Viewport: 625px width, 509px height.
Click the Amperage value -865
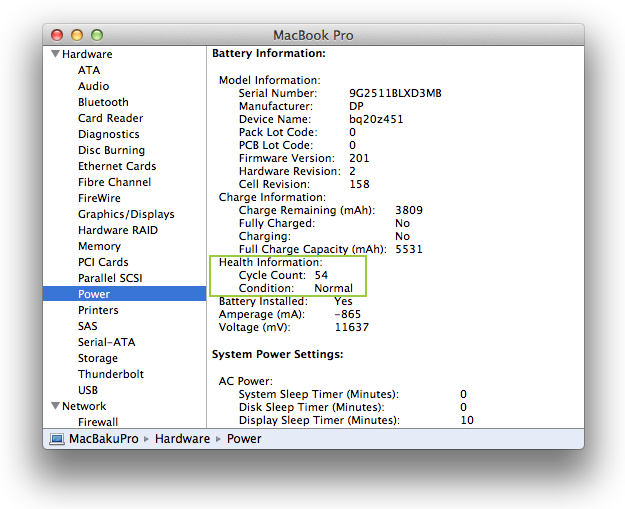(x=348, y=314)
